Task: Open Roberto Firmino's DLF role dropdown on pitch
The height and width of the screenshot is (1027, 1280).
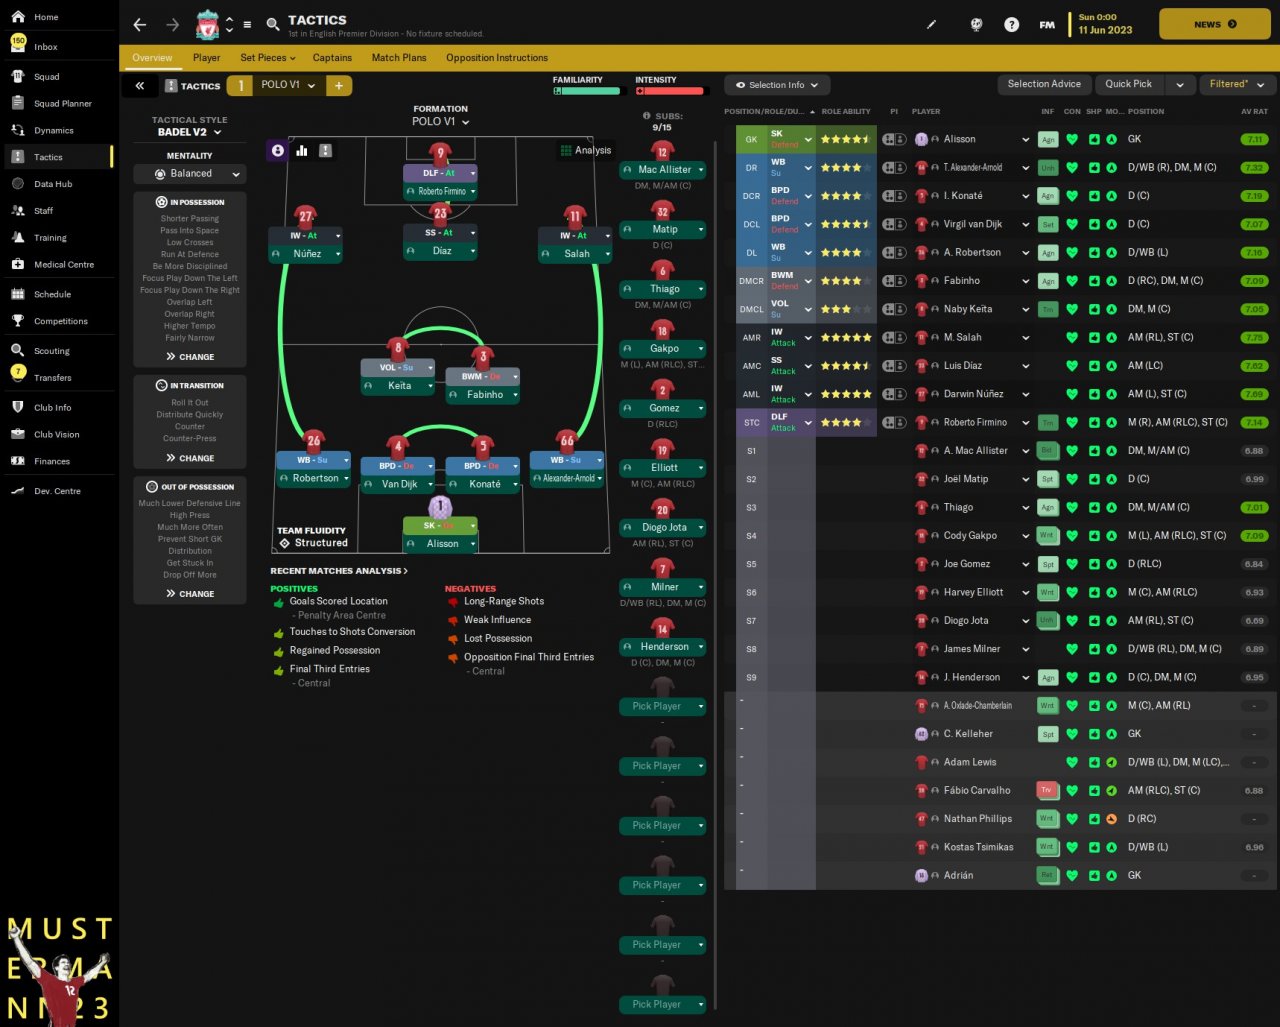Action: point(441,173)
